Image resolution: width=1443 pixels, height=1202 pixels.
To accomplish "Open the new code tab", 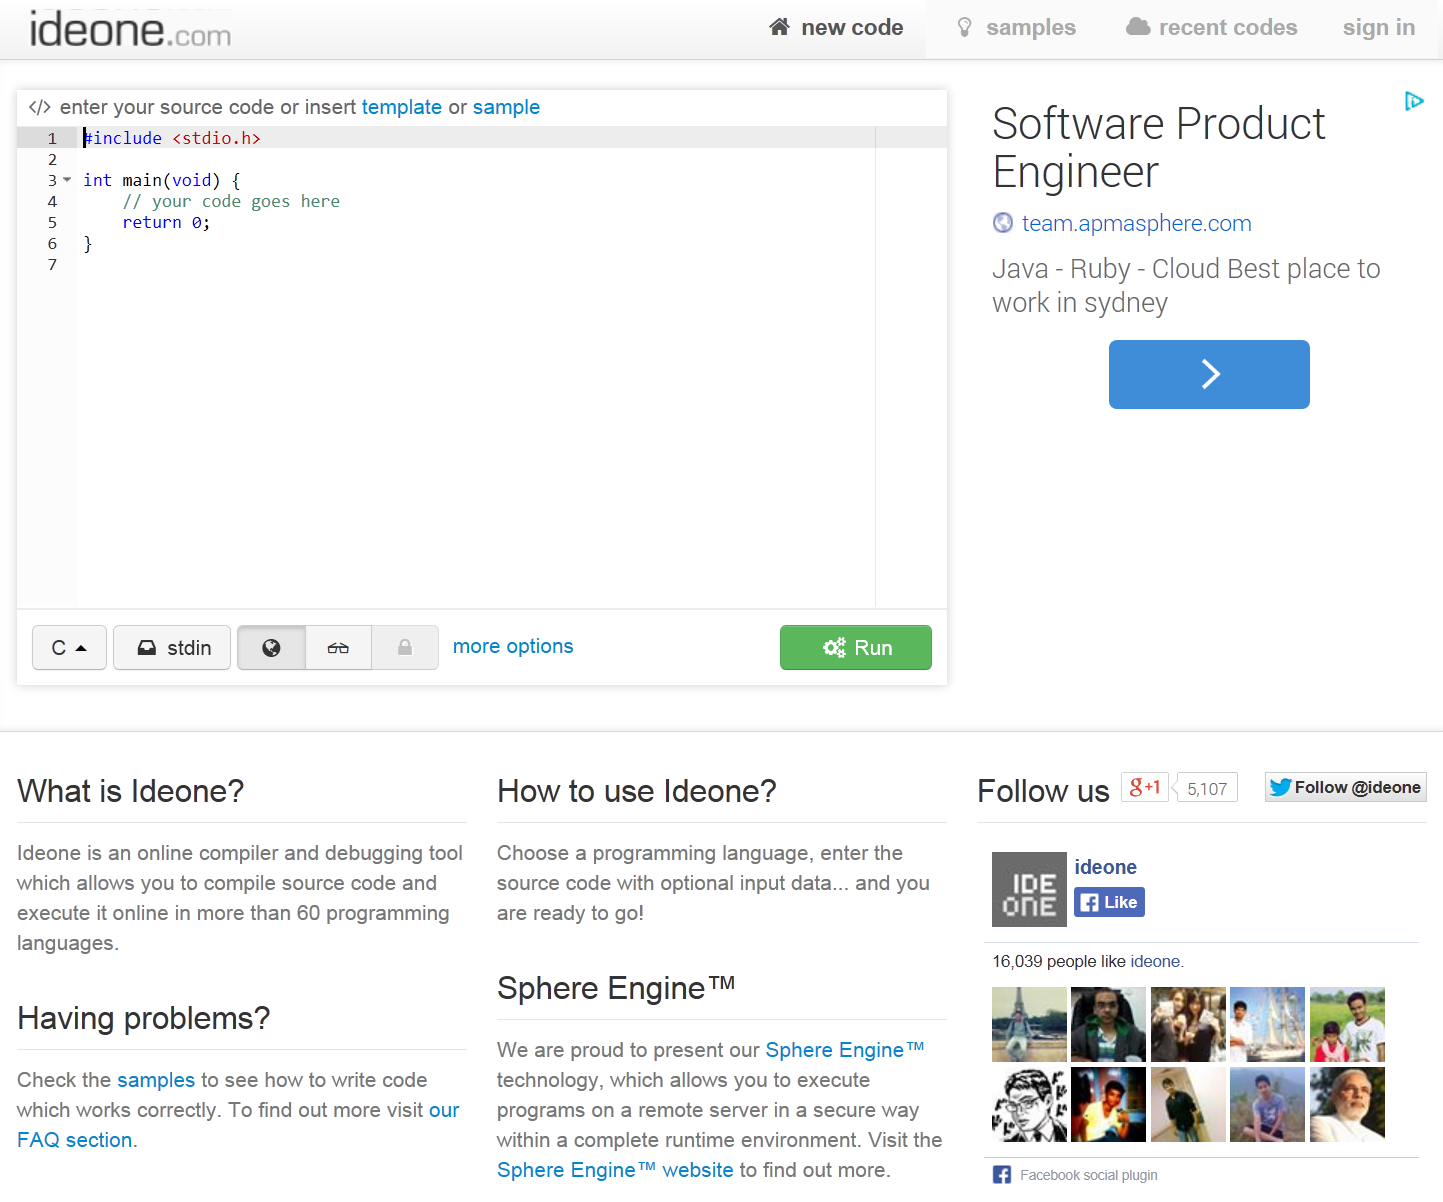I will pyautogui.click(x=836, y=28).
